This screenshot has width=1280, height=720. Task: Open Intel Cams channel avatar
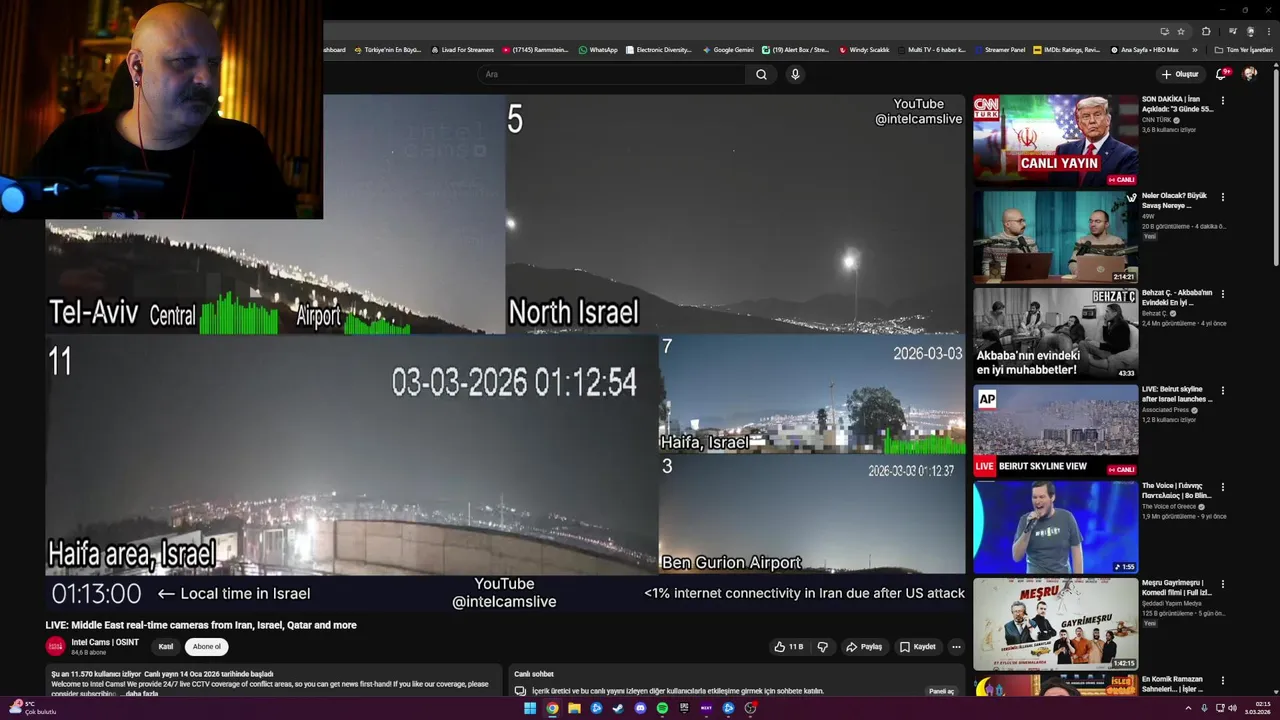pyautogui.click(x=56, y=647)
